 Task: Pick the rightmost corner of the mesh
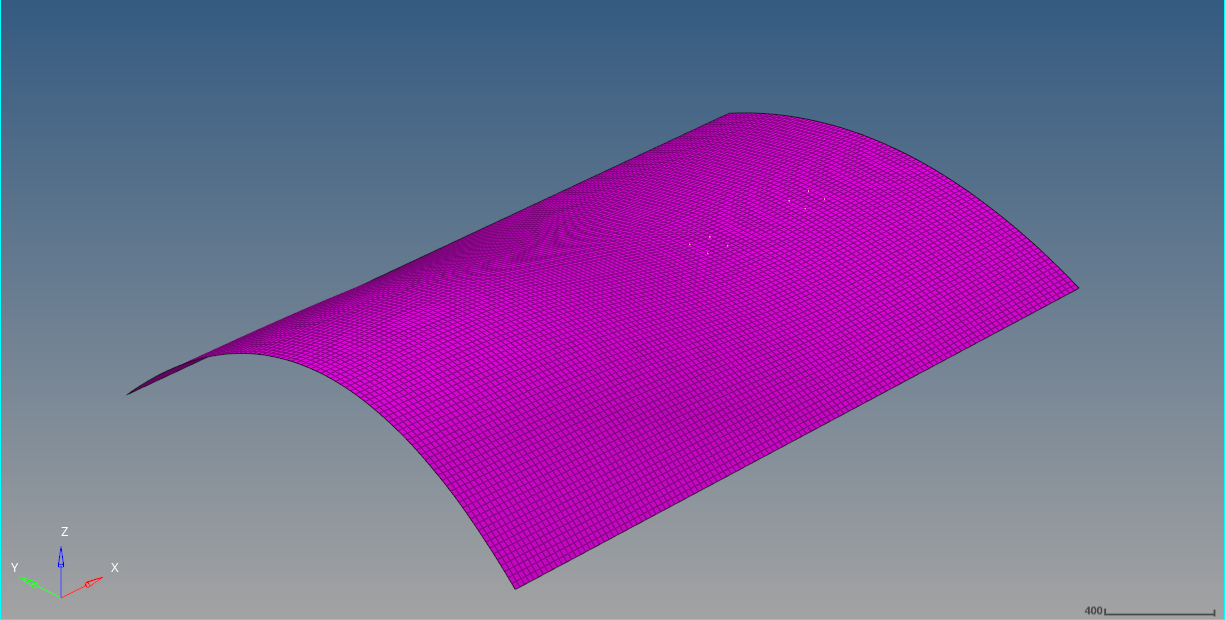point(1078,288)
